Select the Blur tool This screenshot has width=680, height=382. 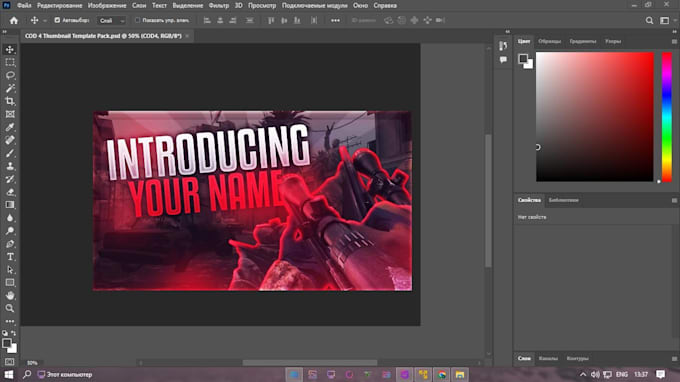pyautogui.click(x=10, y=218)
